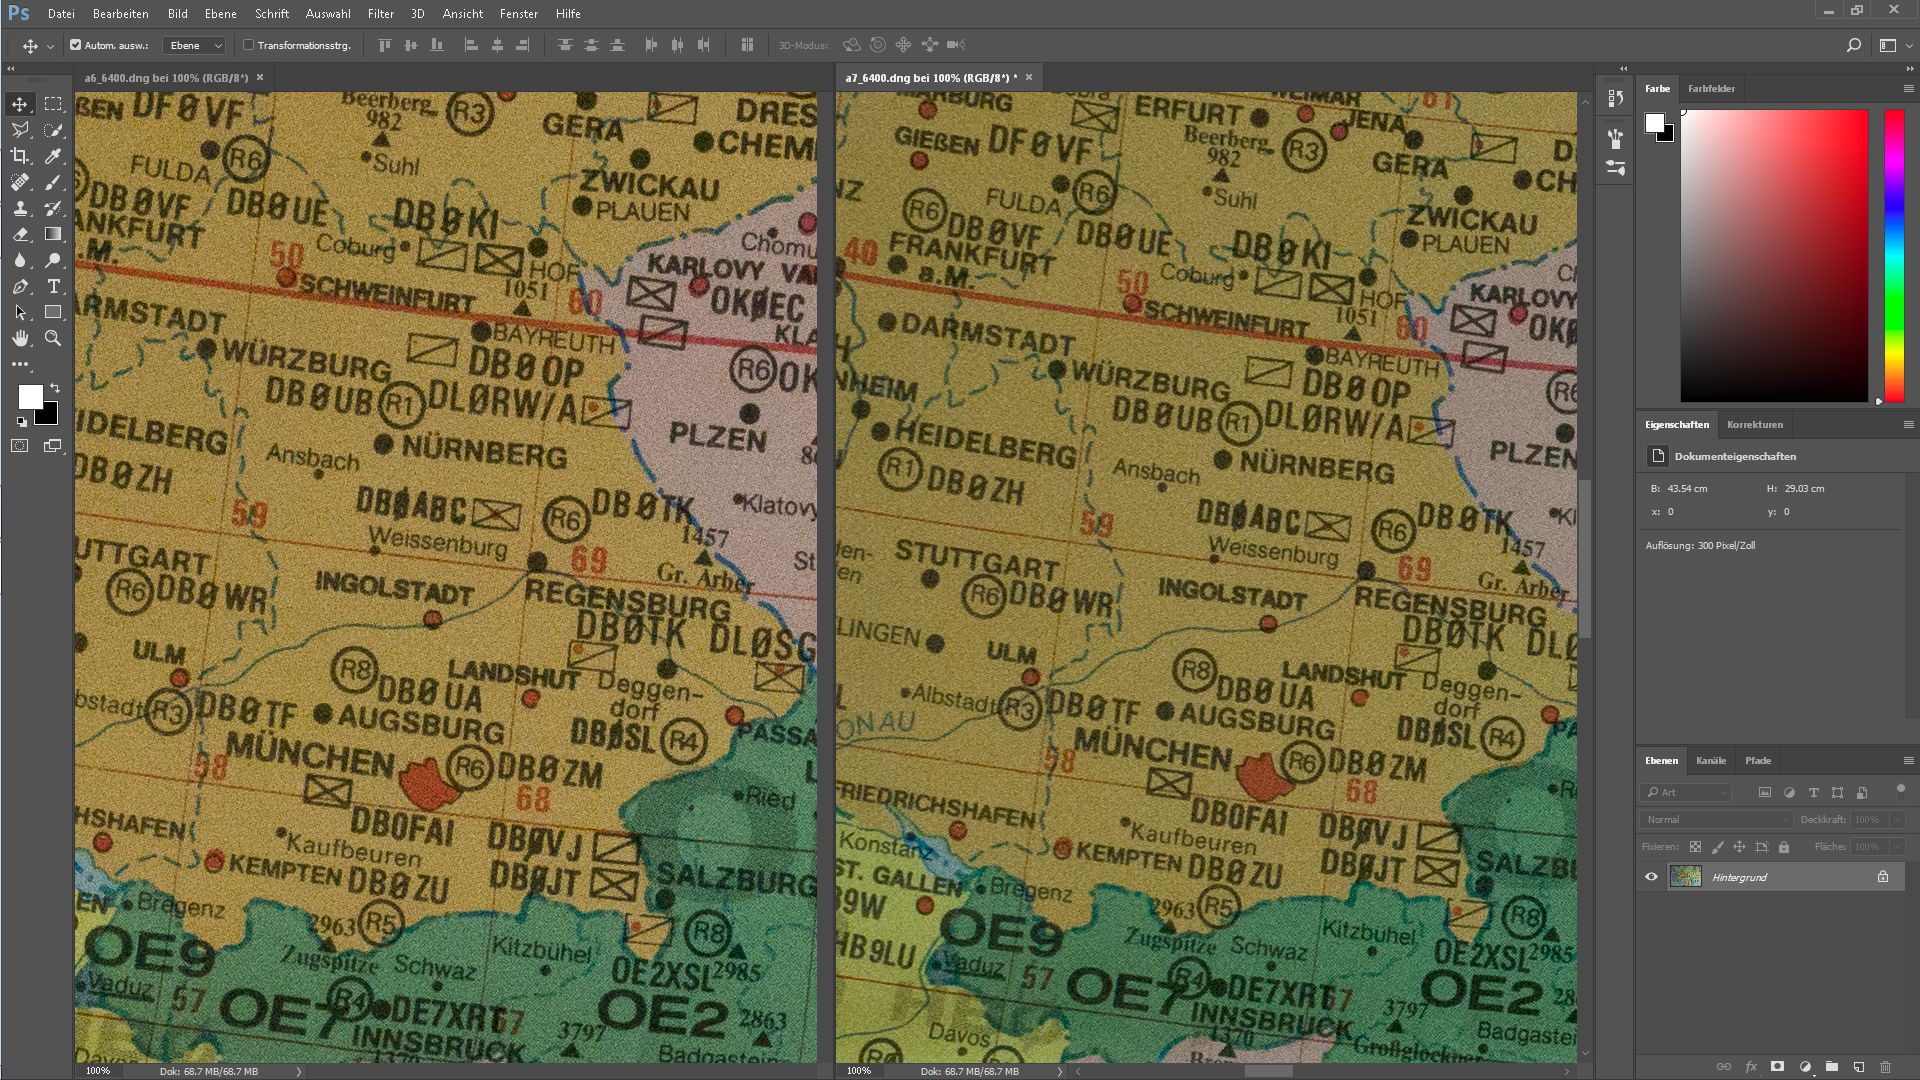This screenshot has height=1080, width=1920.
Task: Create a new layer group folder
Action: (1832, 1067)
